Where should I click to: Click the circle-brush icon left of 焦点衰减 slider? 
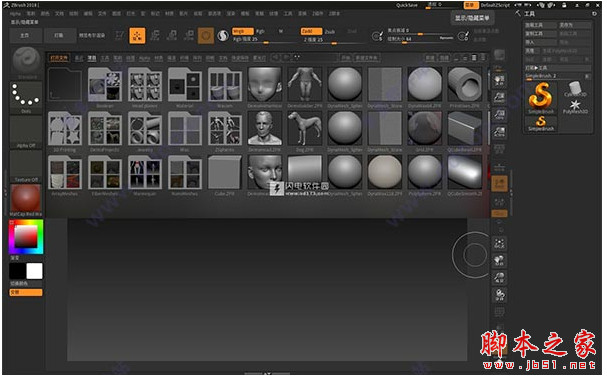[377, 36]
